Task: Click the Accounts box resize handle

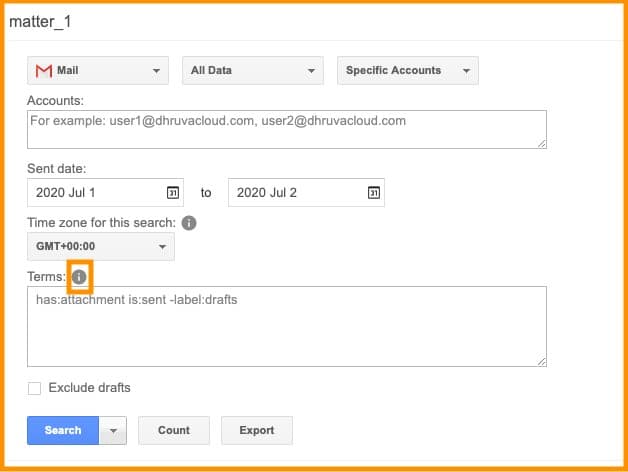Action: [x=541, y=143]
